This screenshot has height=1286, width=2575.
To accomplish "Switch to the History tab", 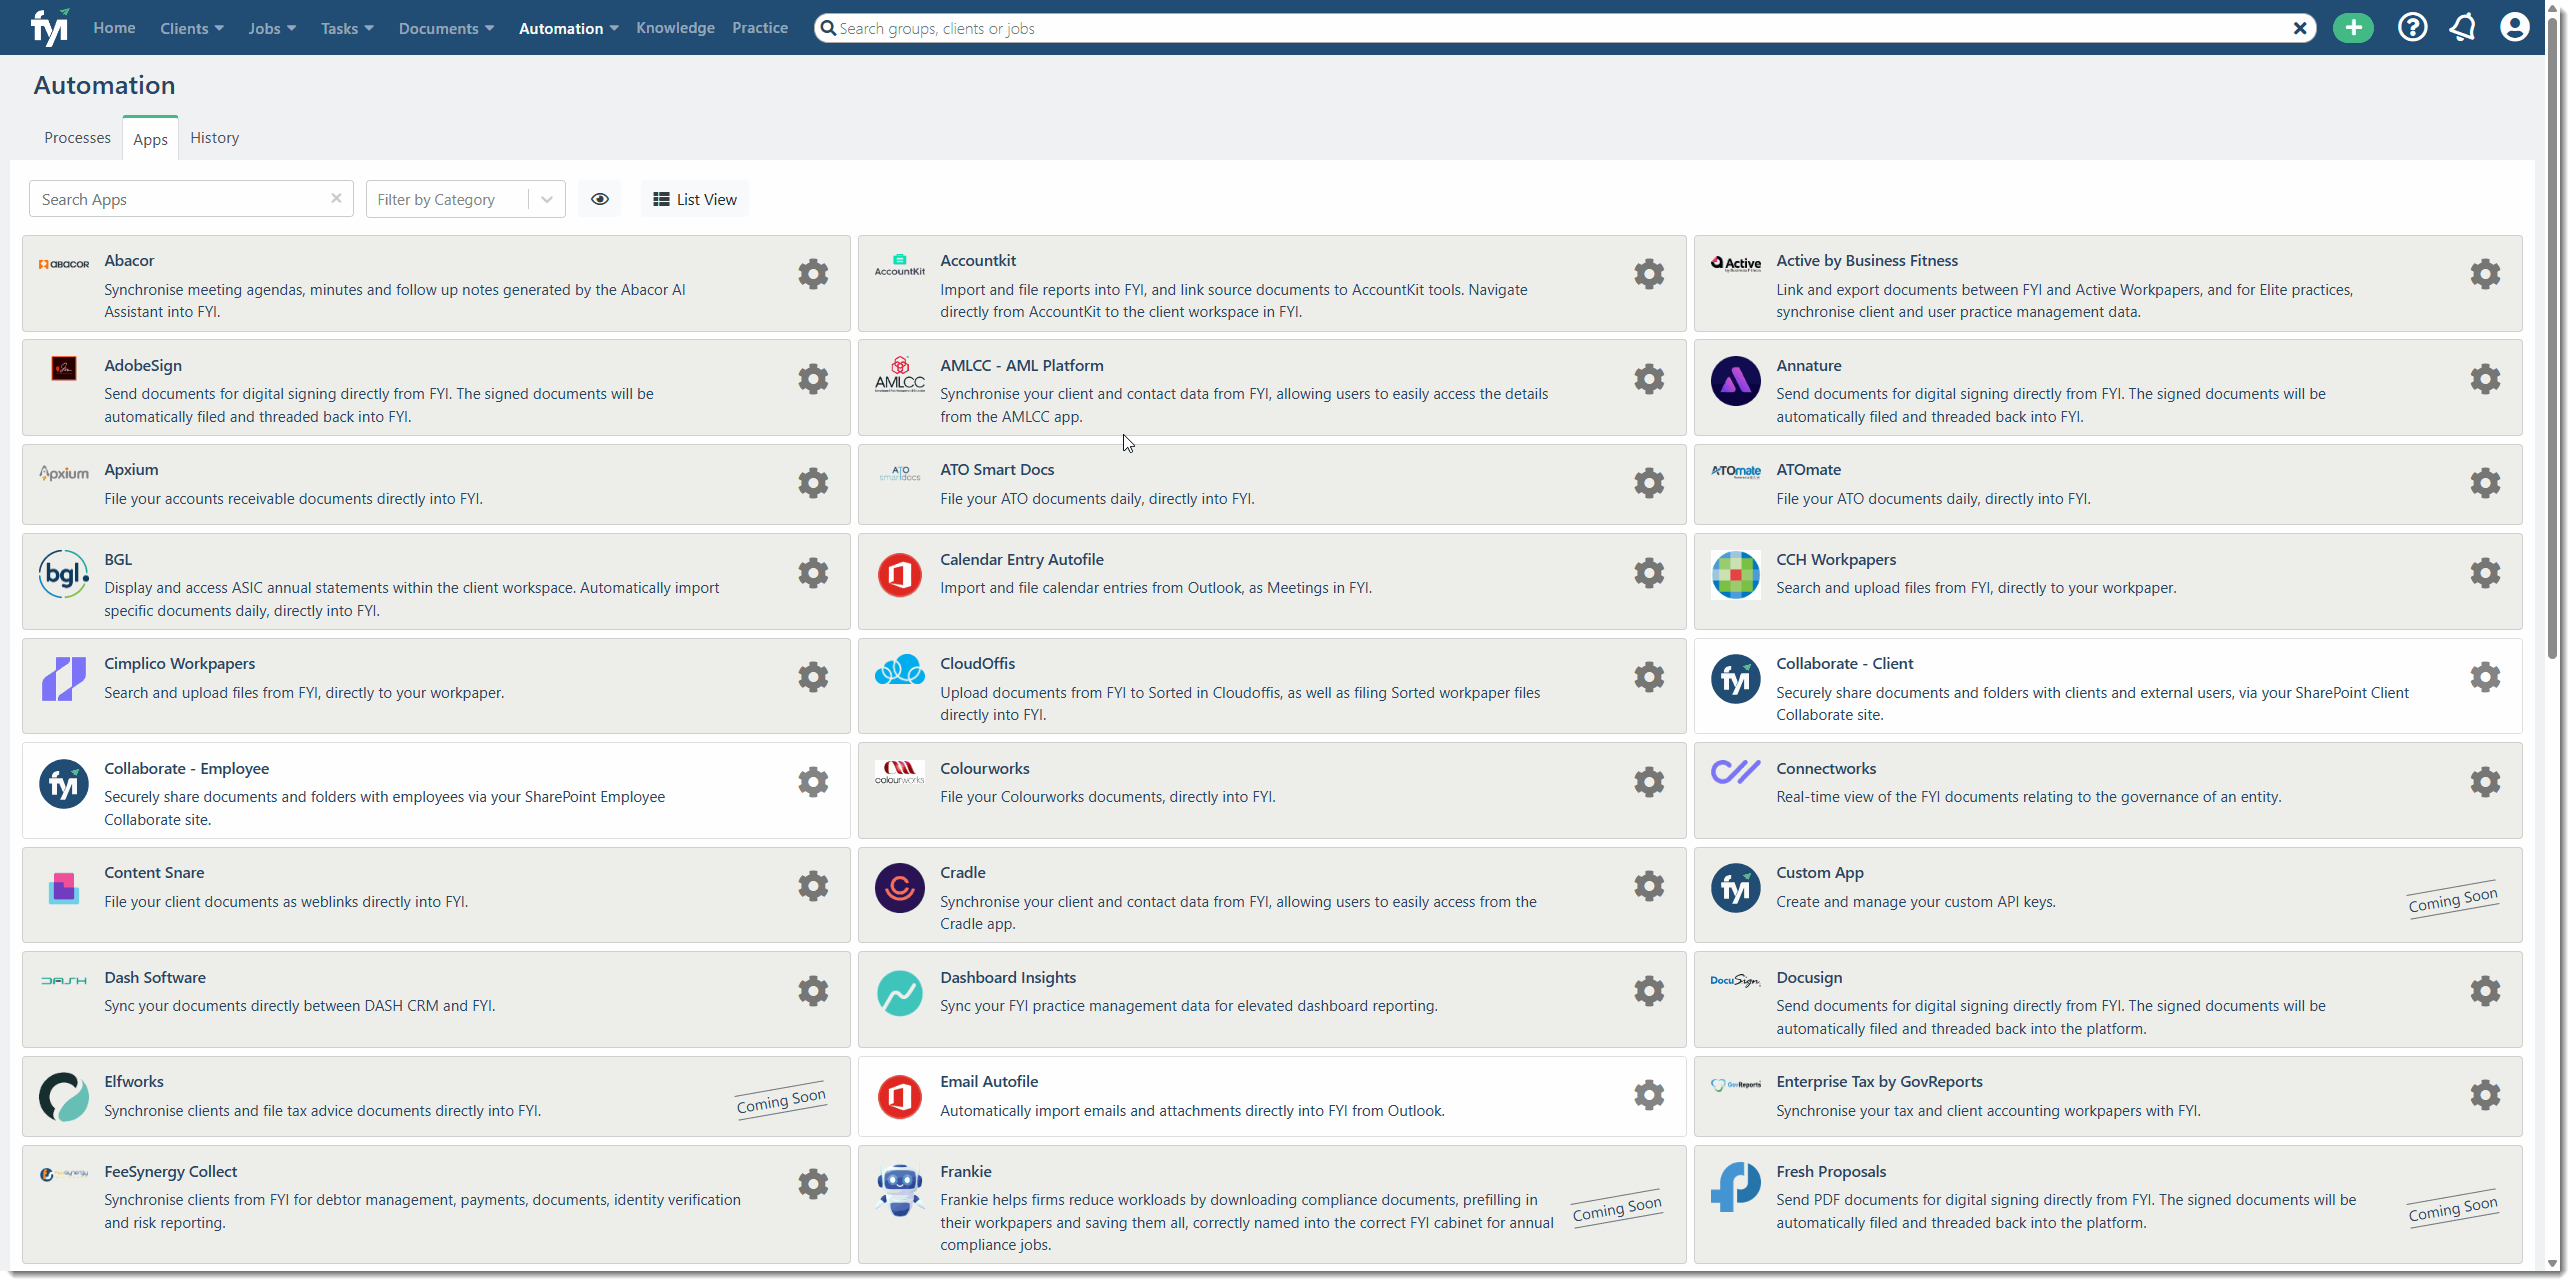I will pos(215,138).
